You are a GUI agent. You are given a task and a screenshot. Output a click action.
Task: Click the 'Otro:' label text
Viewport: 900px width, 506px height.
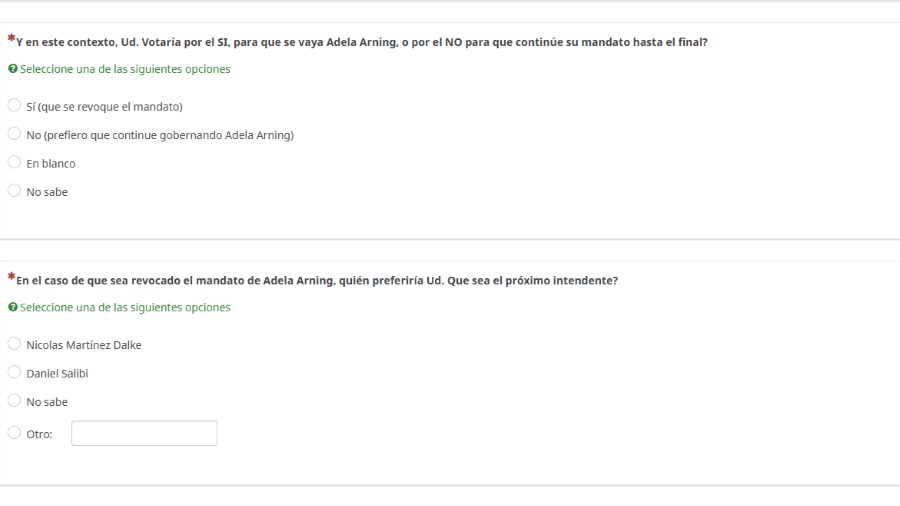(x=39, y=434)
